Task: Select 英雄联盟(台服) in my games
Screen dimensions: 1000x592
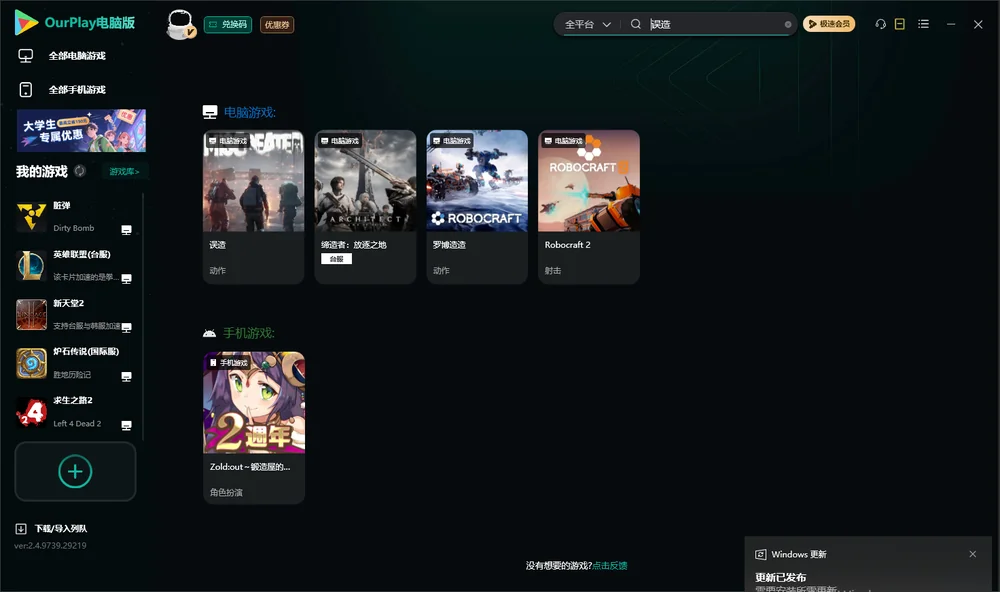Action: coord(75,265)
